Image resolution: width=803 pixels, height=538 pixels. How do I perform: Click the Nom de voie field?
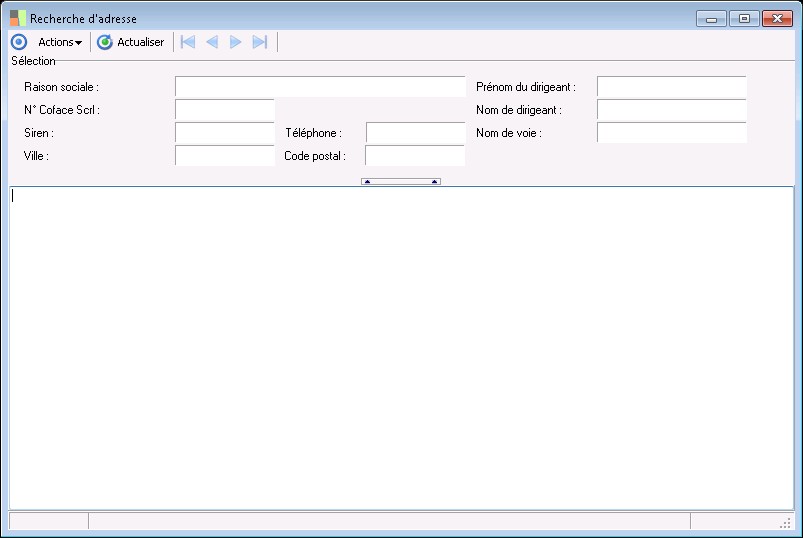671,133
